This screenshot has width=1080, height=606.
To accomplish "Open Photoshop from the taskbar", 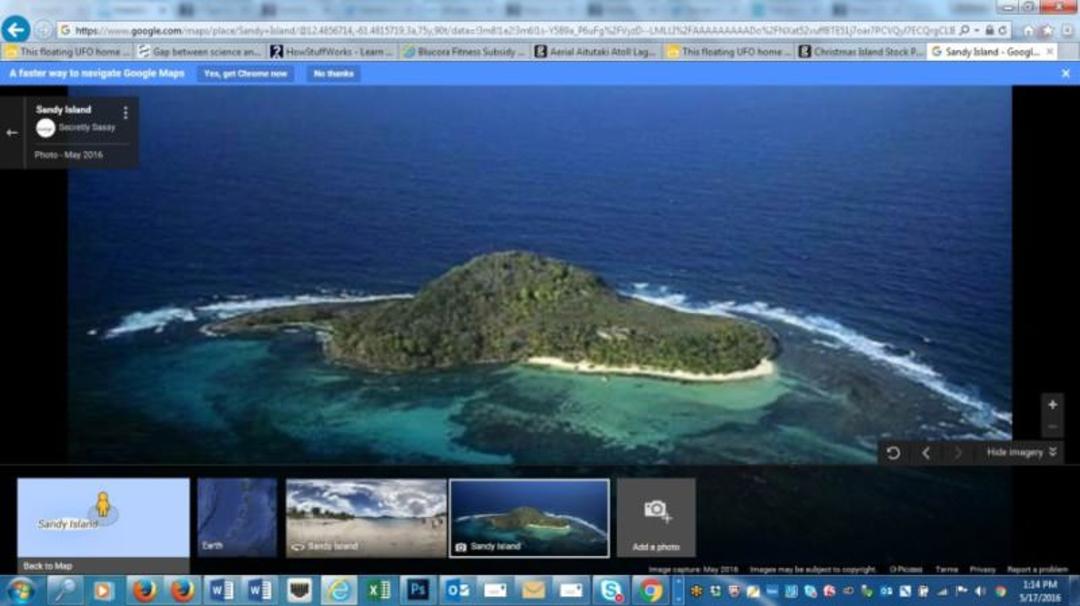I will coord(417,590).
